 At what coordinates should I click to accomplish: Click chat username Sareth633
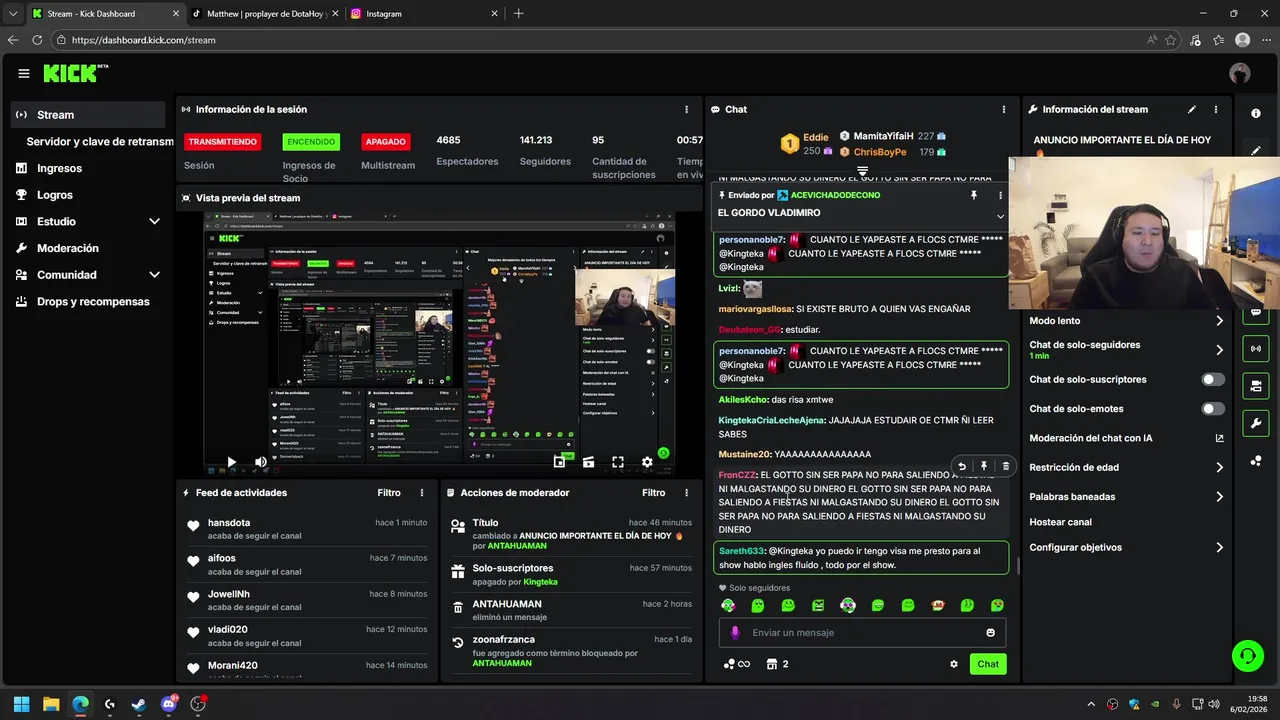[x=741, y=551]
